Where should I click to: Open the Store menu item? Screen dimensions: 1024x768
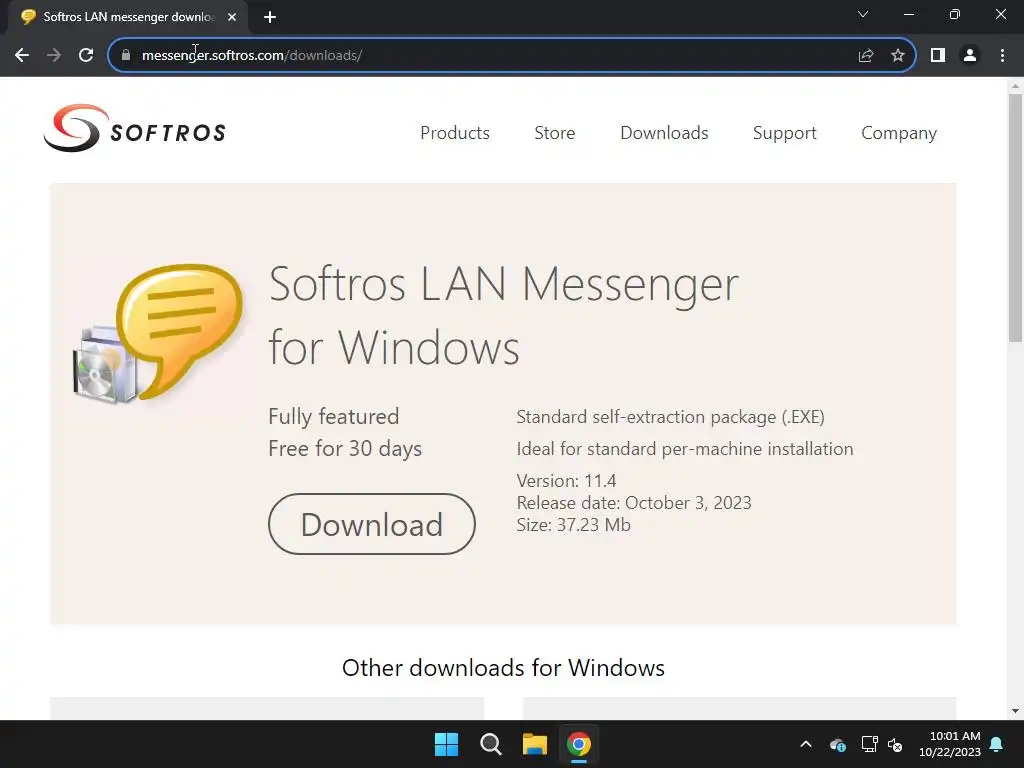[554, 133]
